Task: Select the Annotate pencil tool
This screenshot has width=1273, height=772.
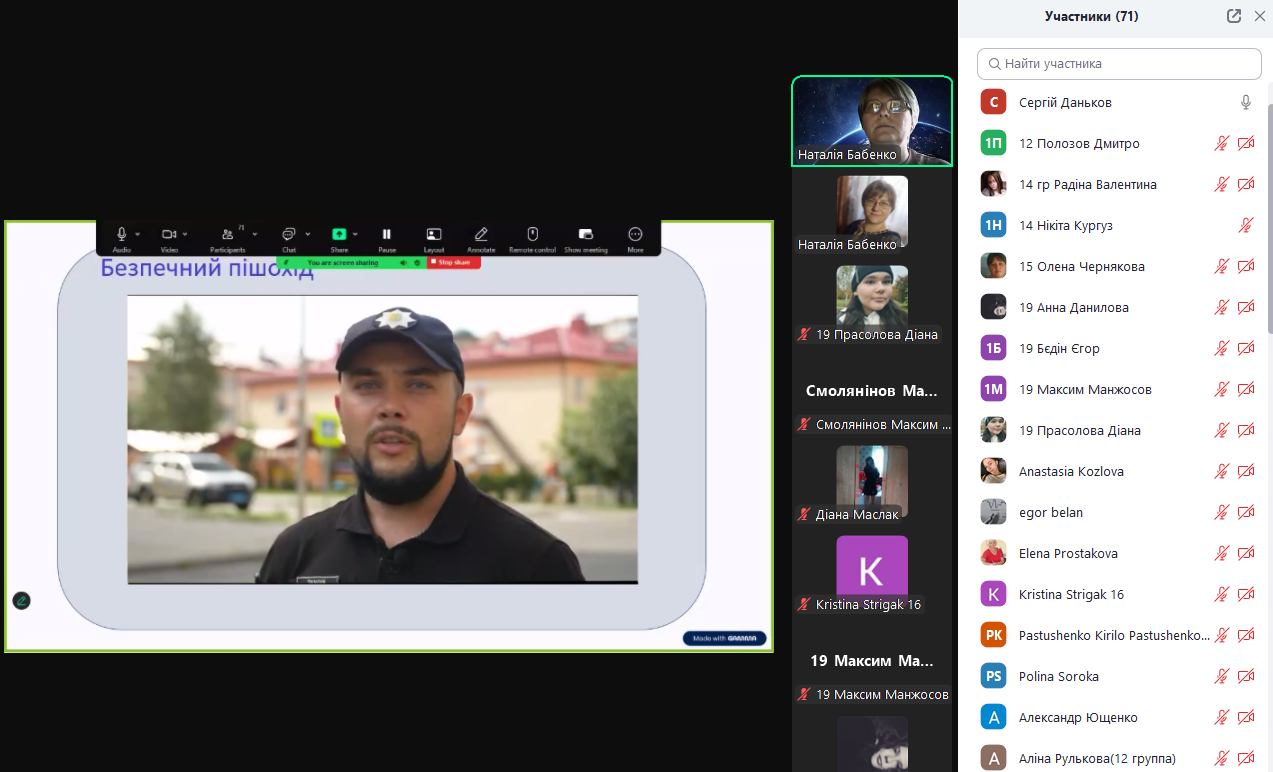Action: click(x=481, y=234)
